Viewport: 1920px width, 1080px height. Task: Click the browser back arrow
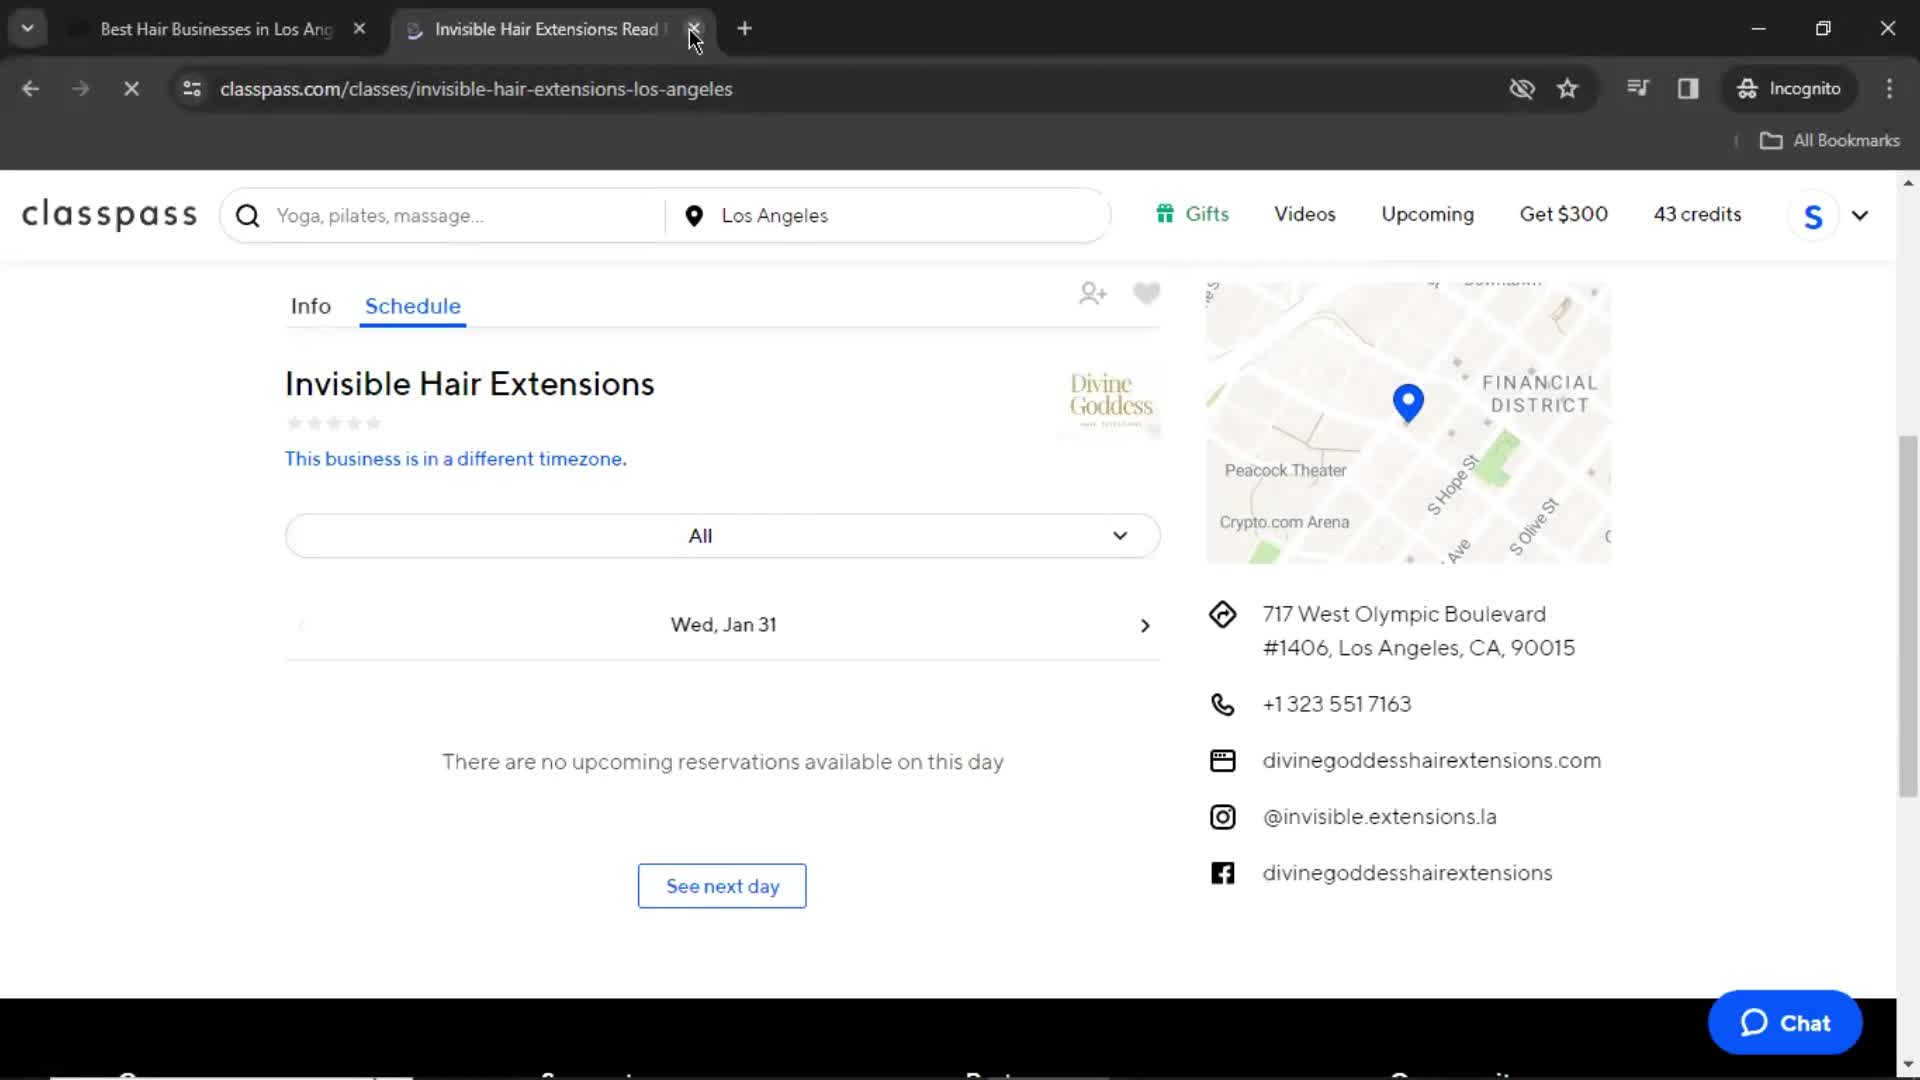click(30, 89)
